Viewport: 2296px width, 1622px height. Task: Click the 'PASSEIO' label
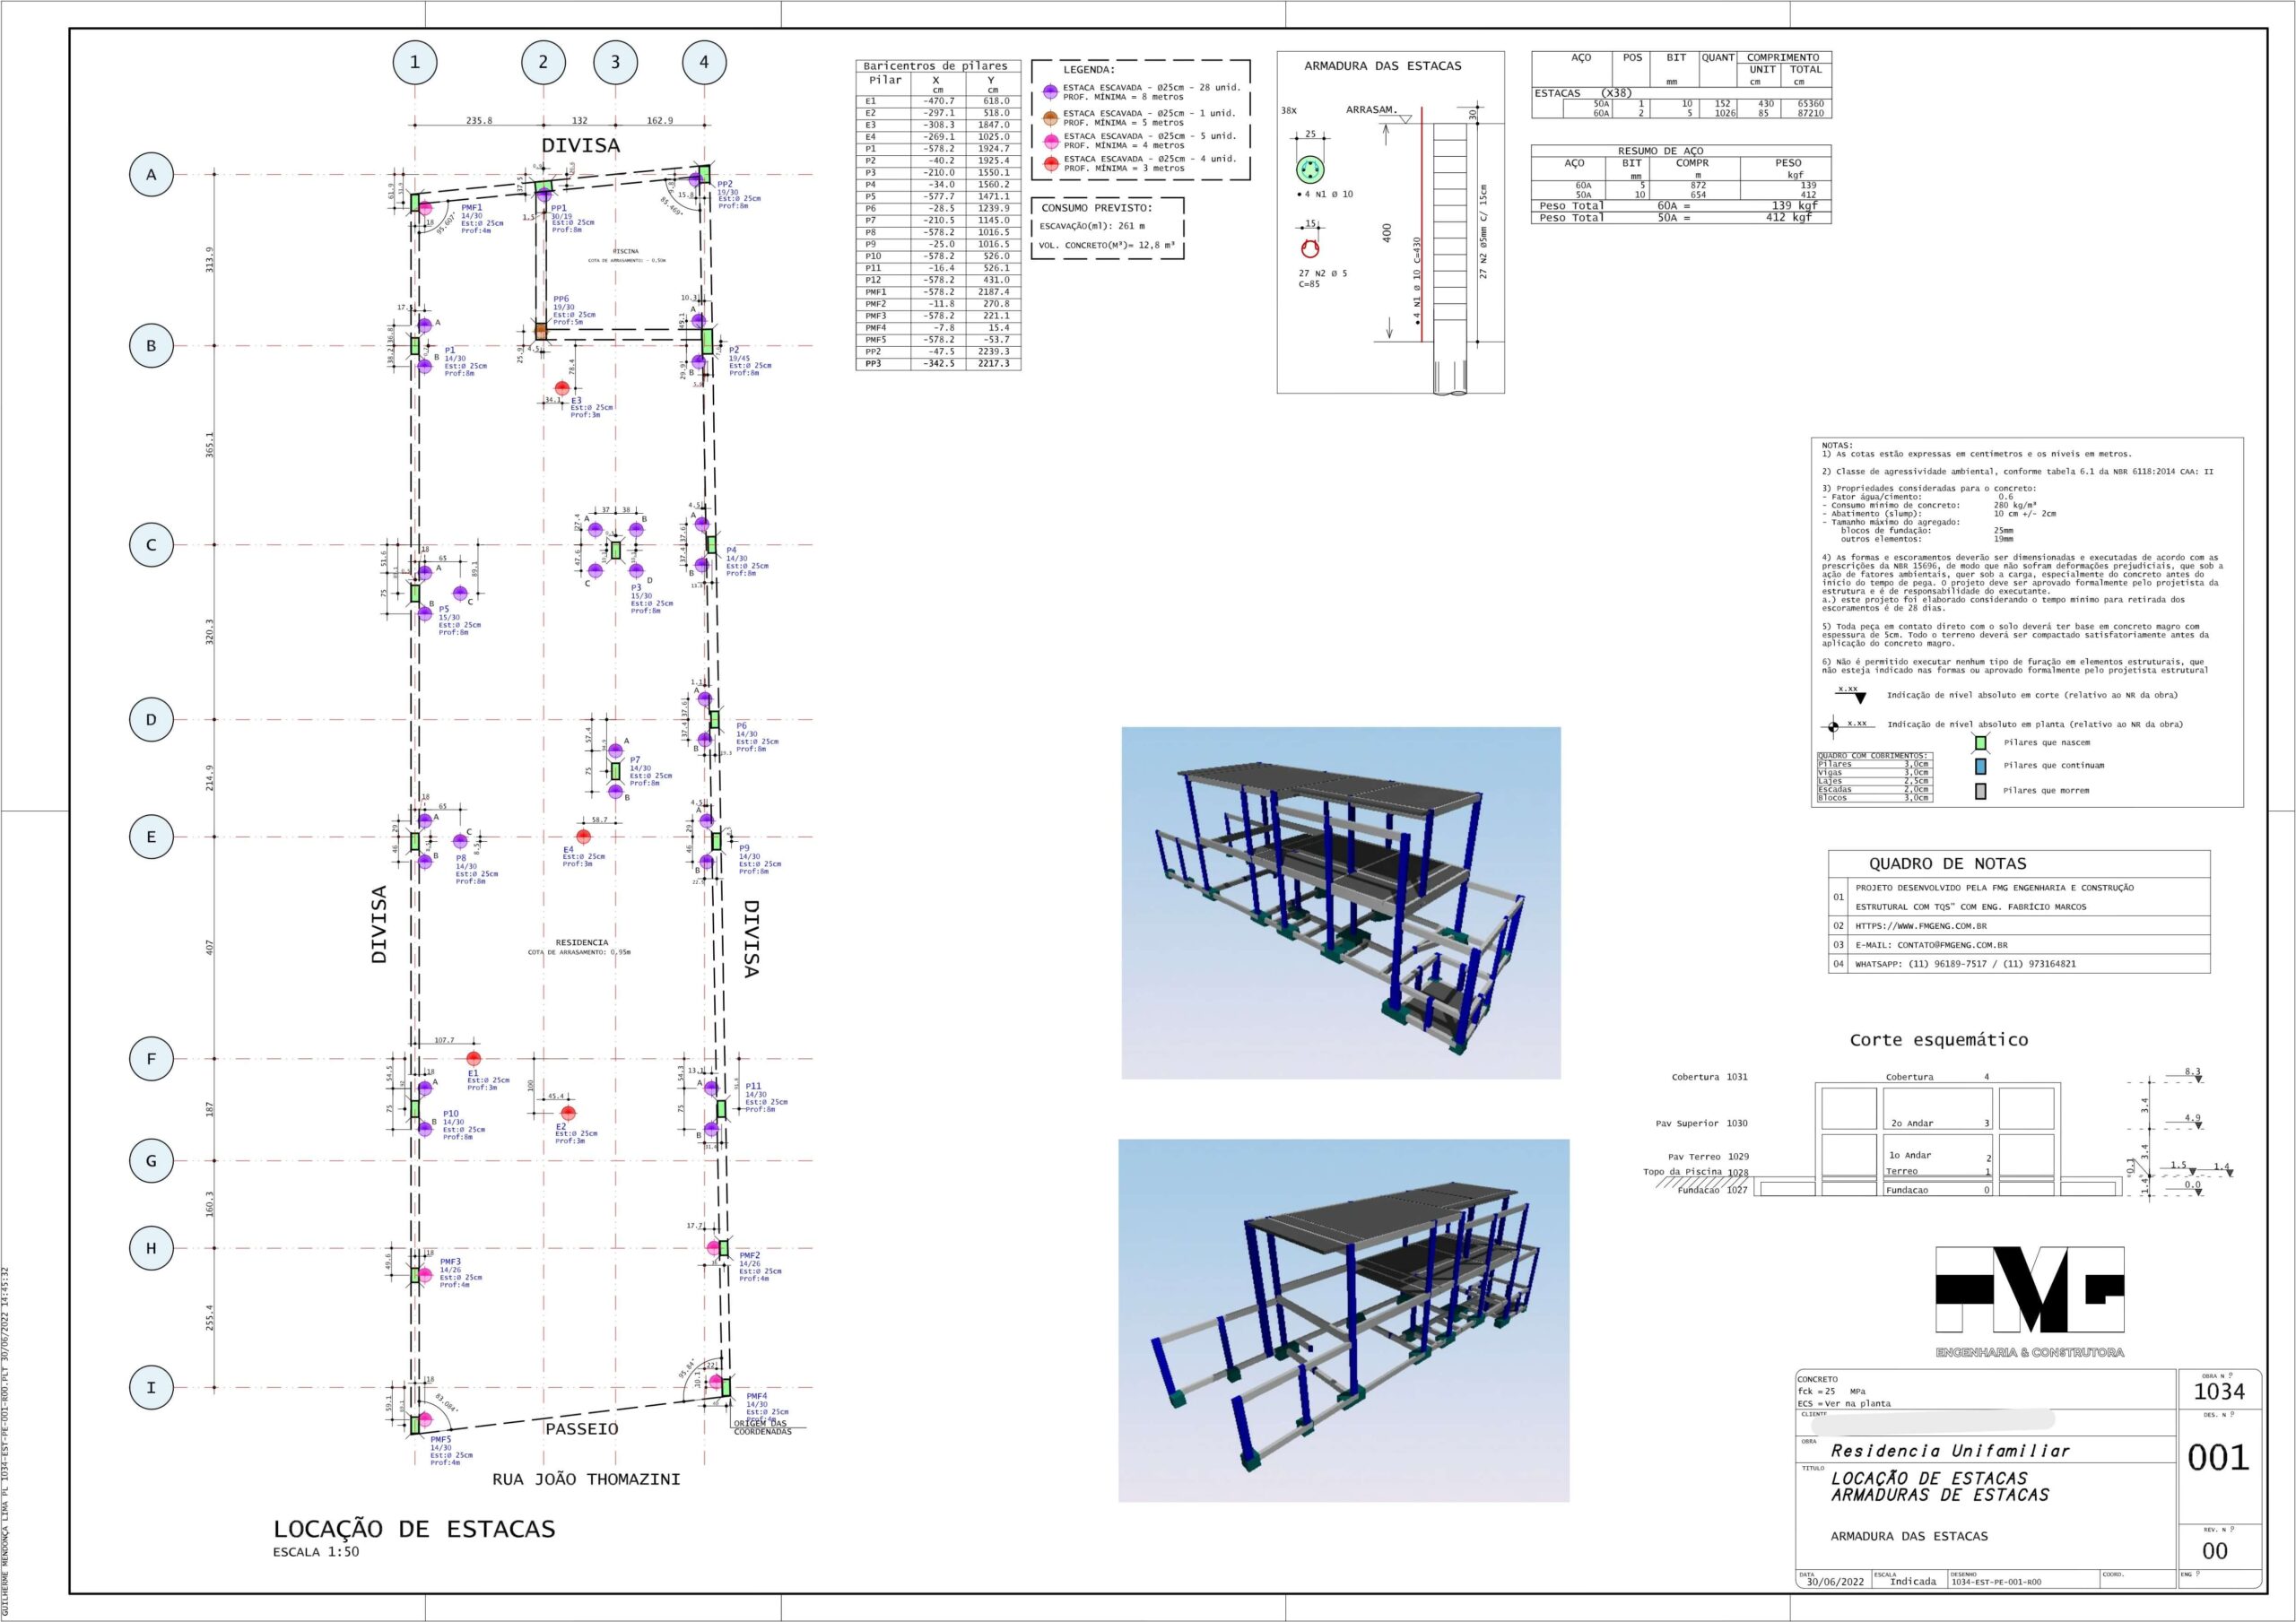coord(582,1429)
